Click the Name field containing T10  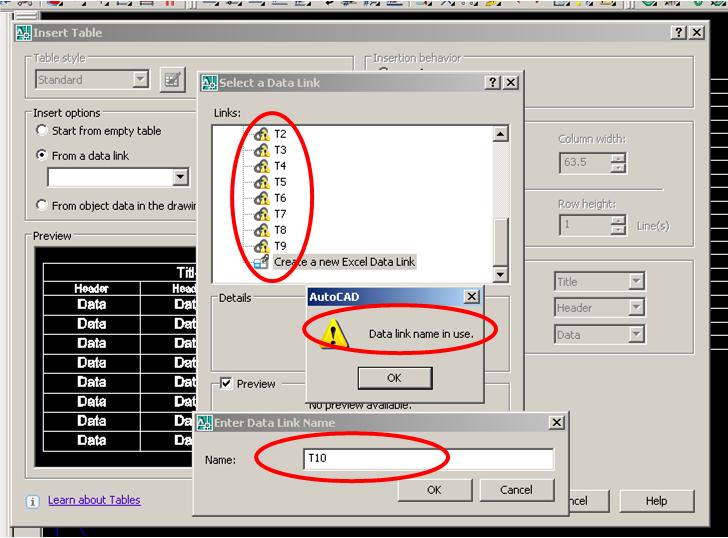[x=428, y=458]
